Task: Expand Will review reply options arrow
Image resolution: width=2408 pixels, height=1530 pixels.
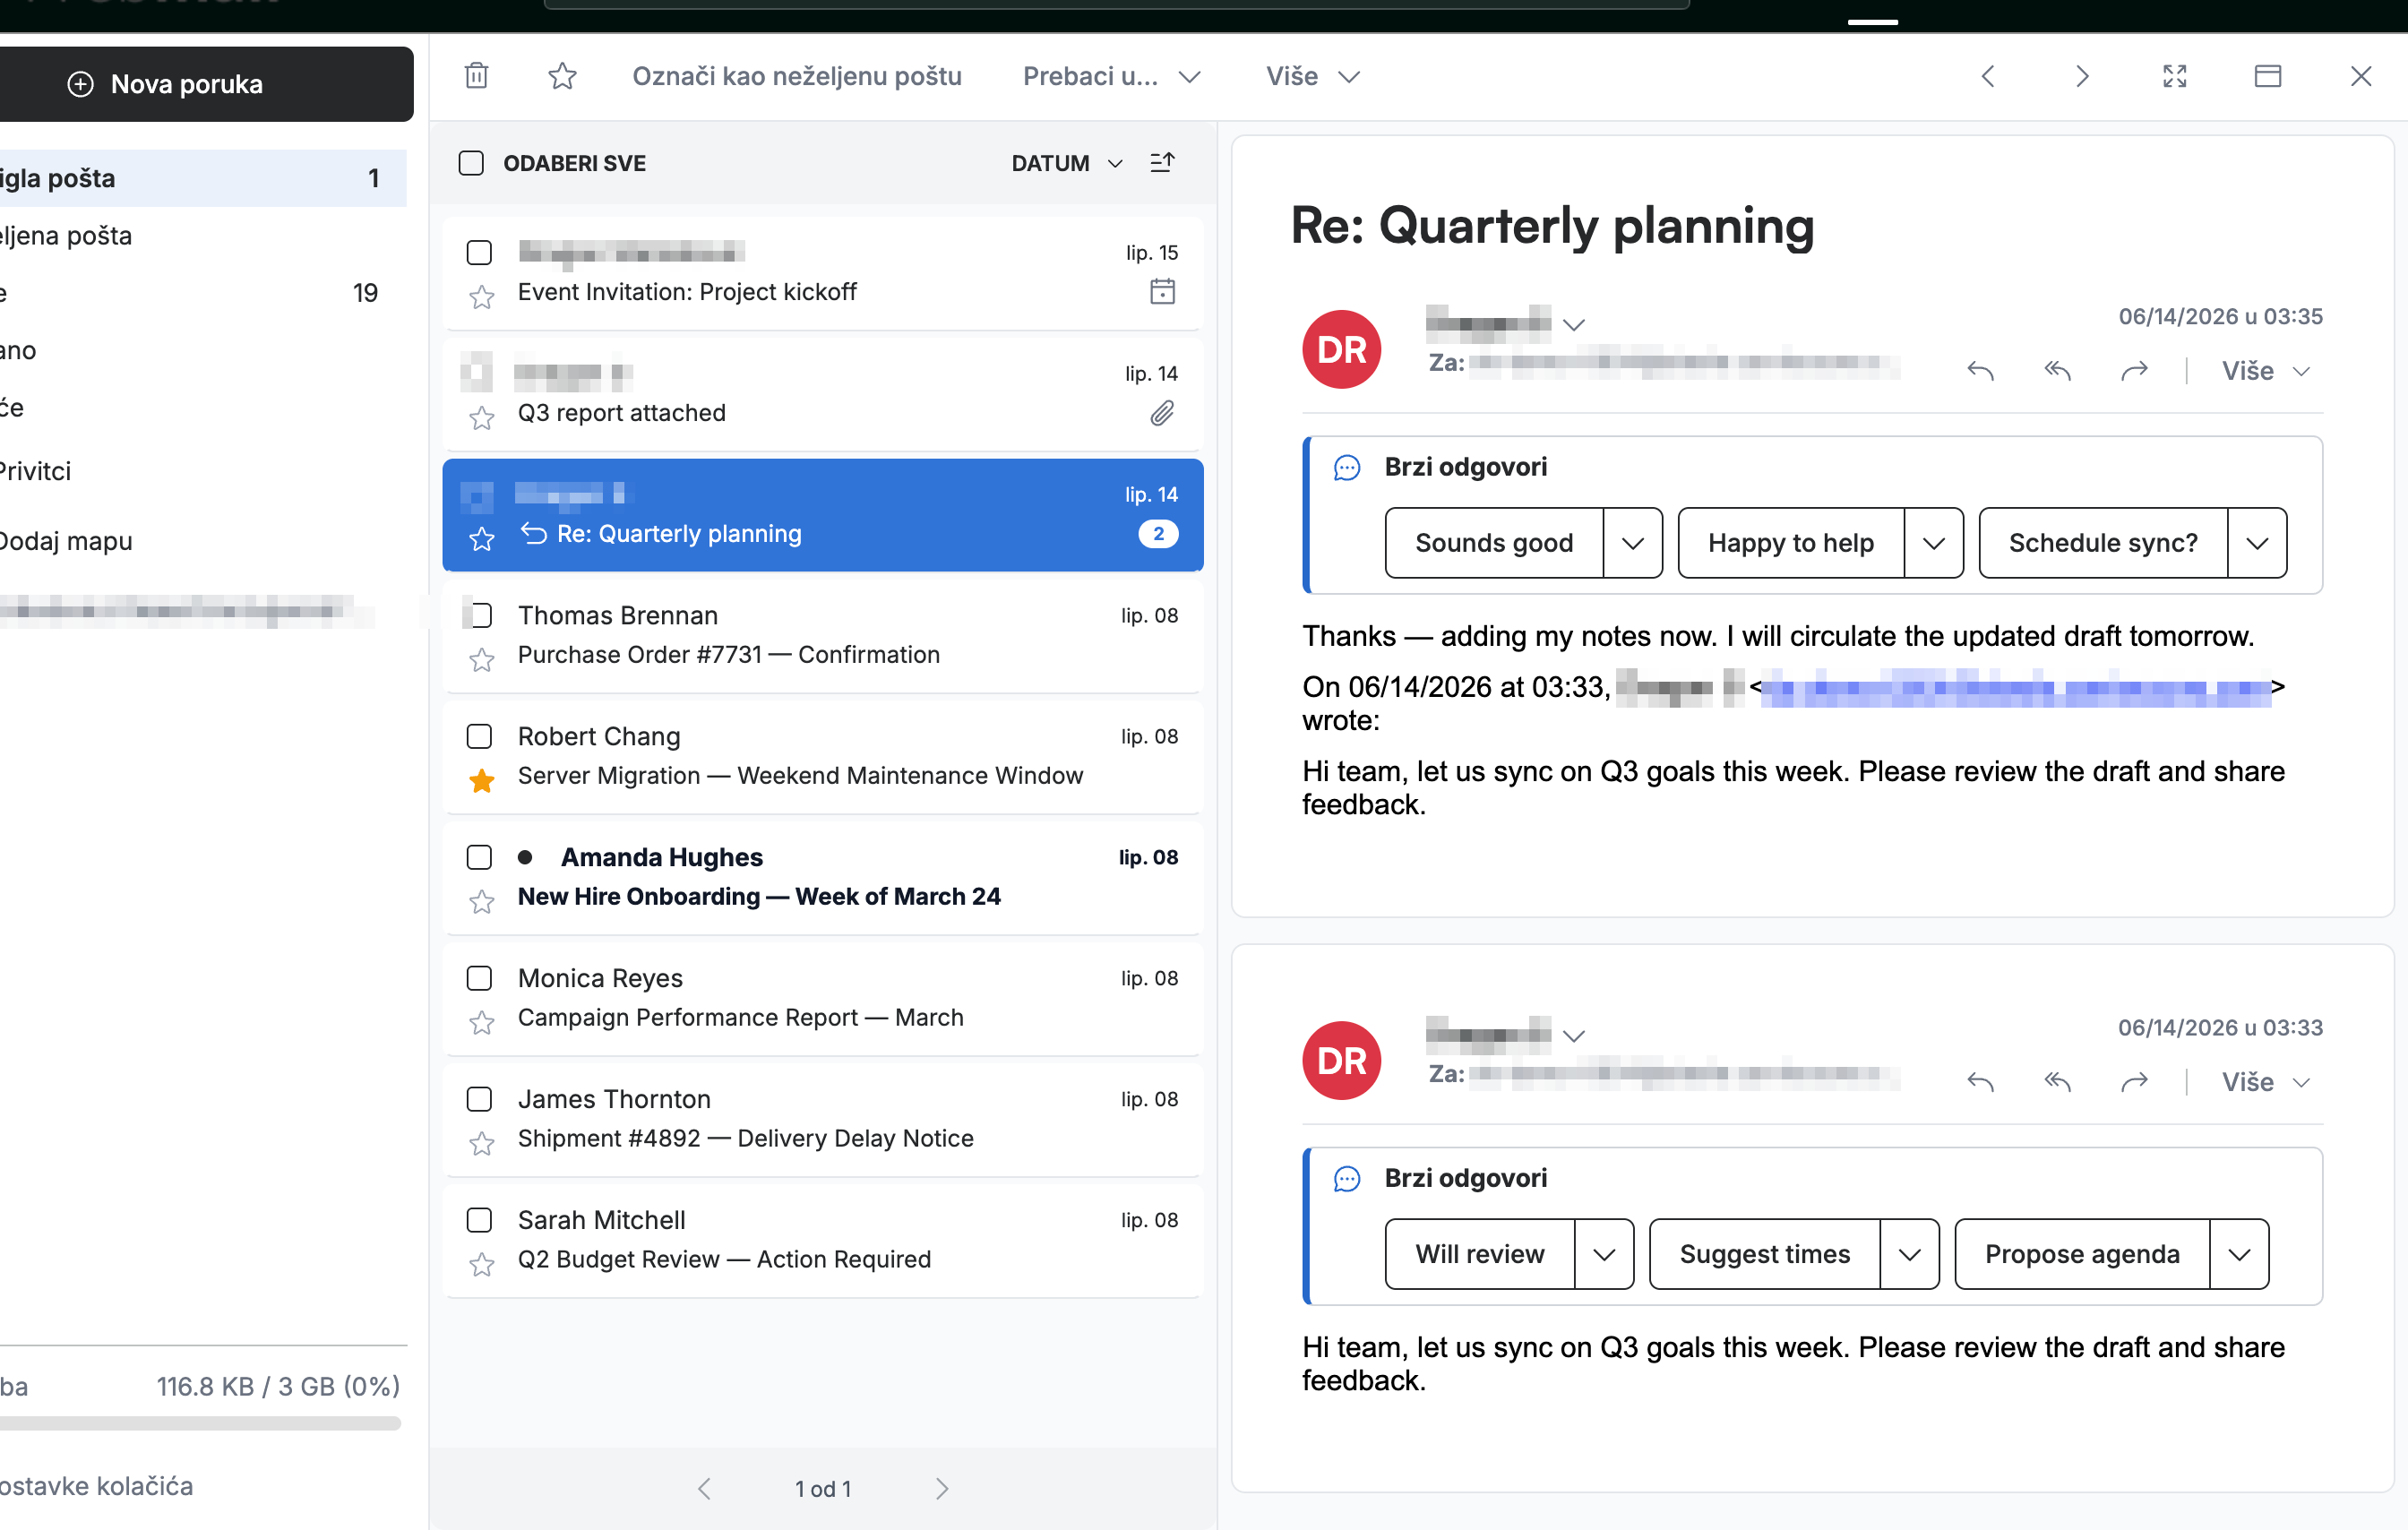Action: pyautogui.click(x=1604, y=1254)
